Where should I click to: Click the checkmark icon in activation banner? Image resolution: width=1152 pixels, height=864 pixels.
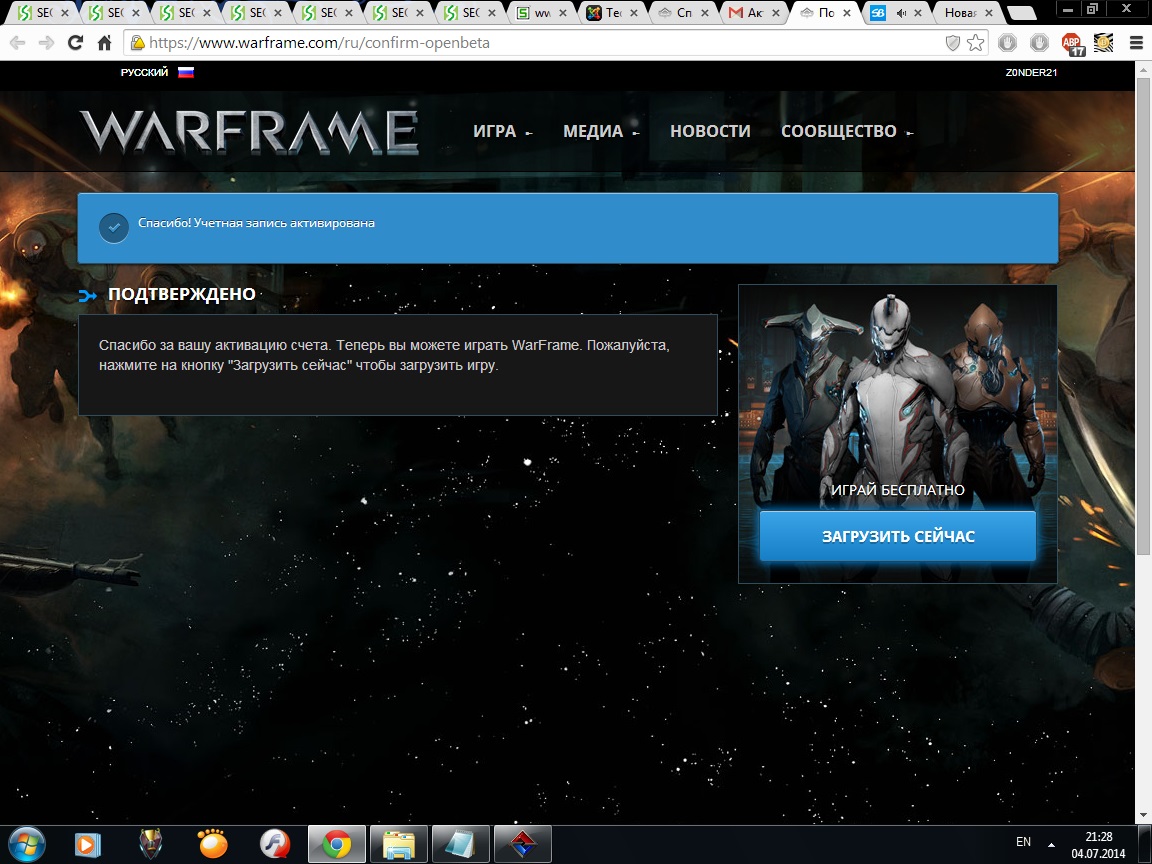[x=114, y=227]
